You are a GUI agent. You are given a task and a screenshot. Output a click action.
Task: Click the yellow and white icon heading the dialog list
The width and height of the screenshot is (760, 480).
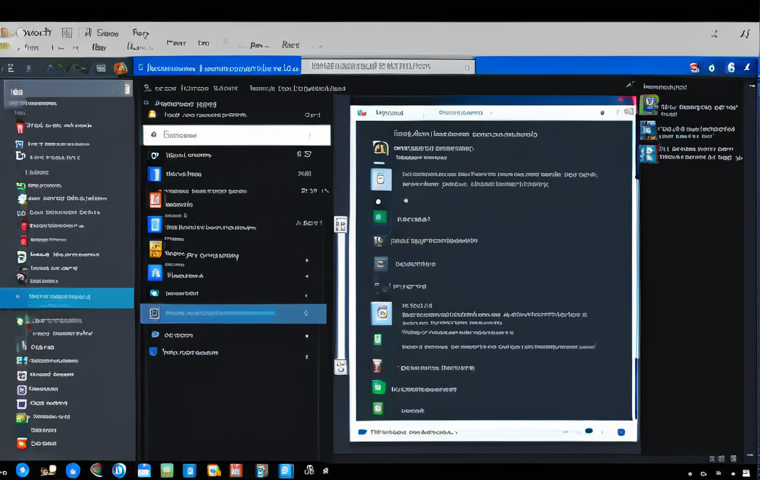380,147
